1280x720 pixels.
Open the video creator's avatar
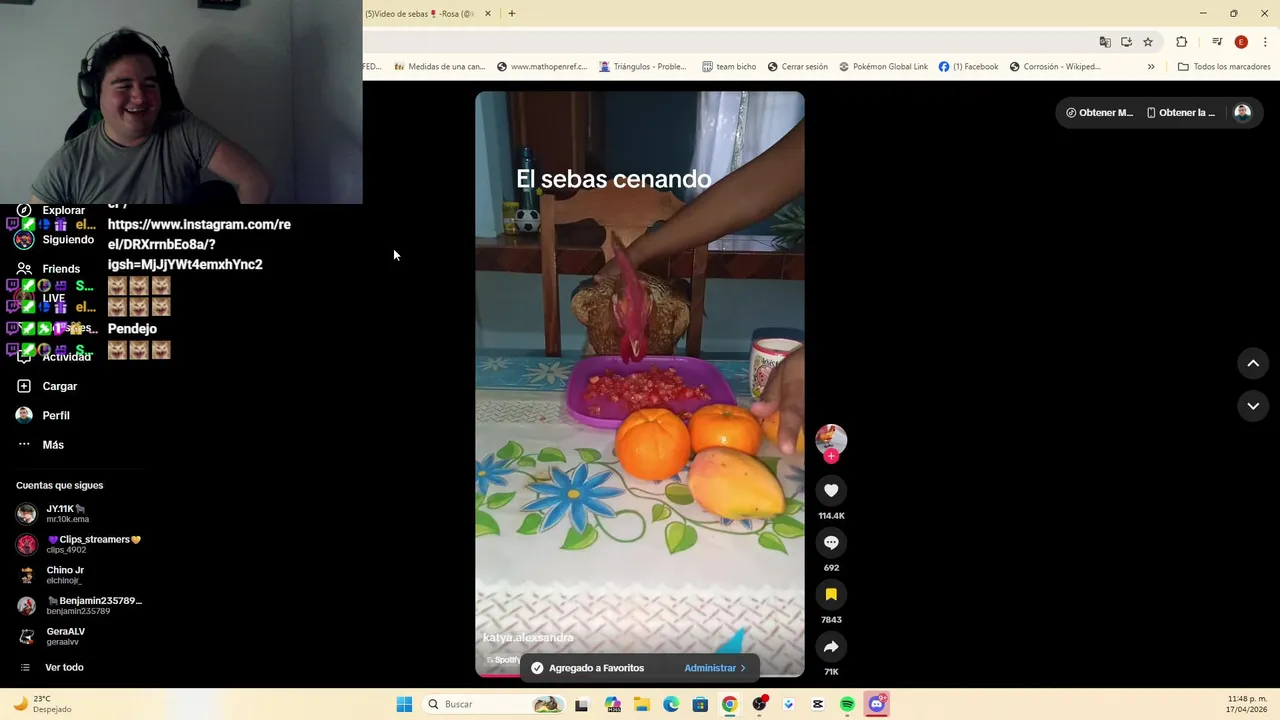click(831, 439)
